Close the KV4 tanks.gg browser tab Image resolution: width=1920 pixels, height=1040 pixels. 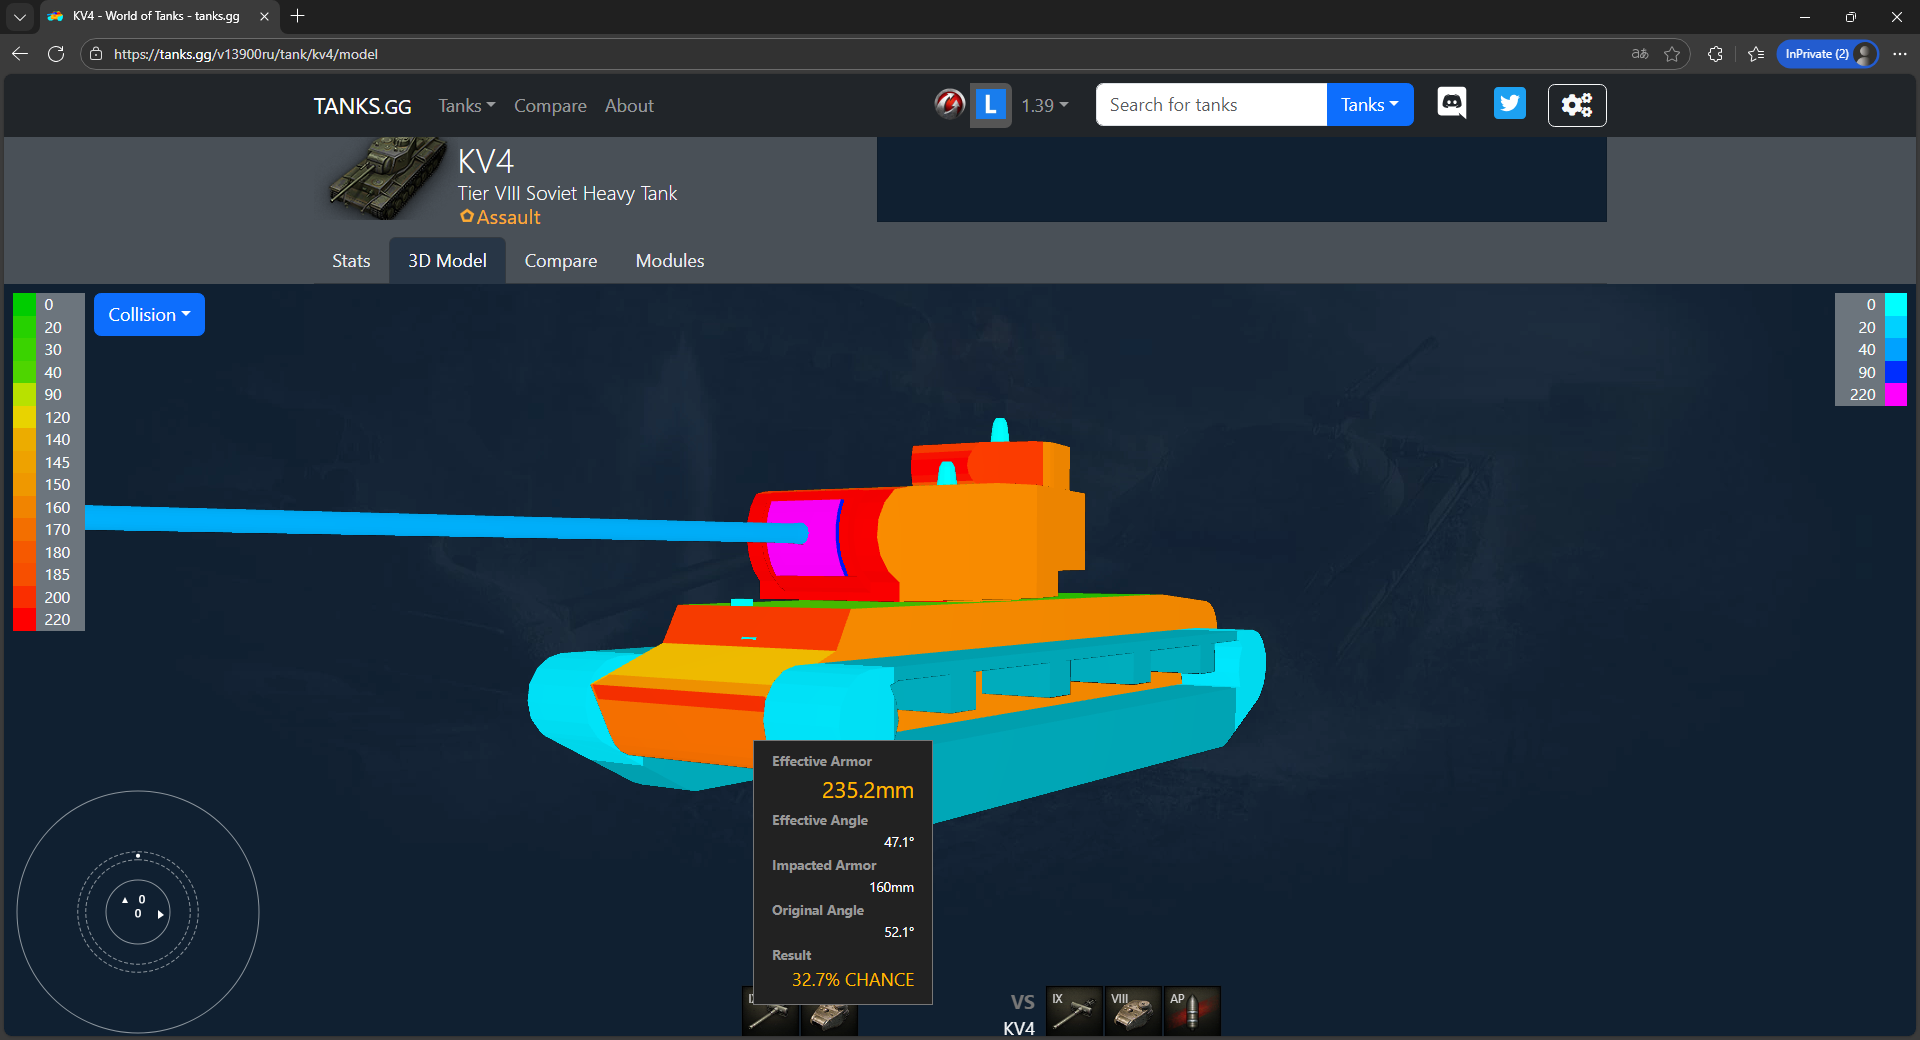[264, 16]
